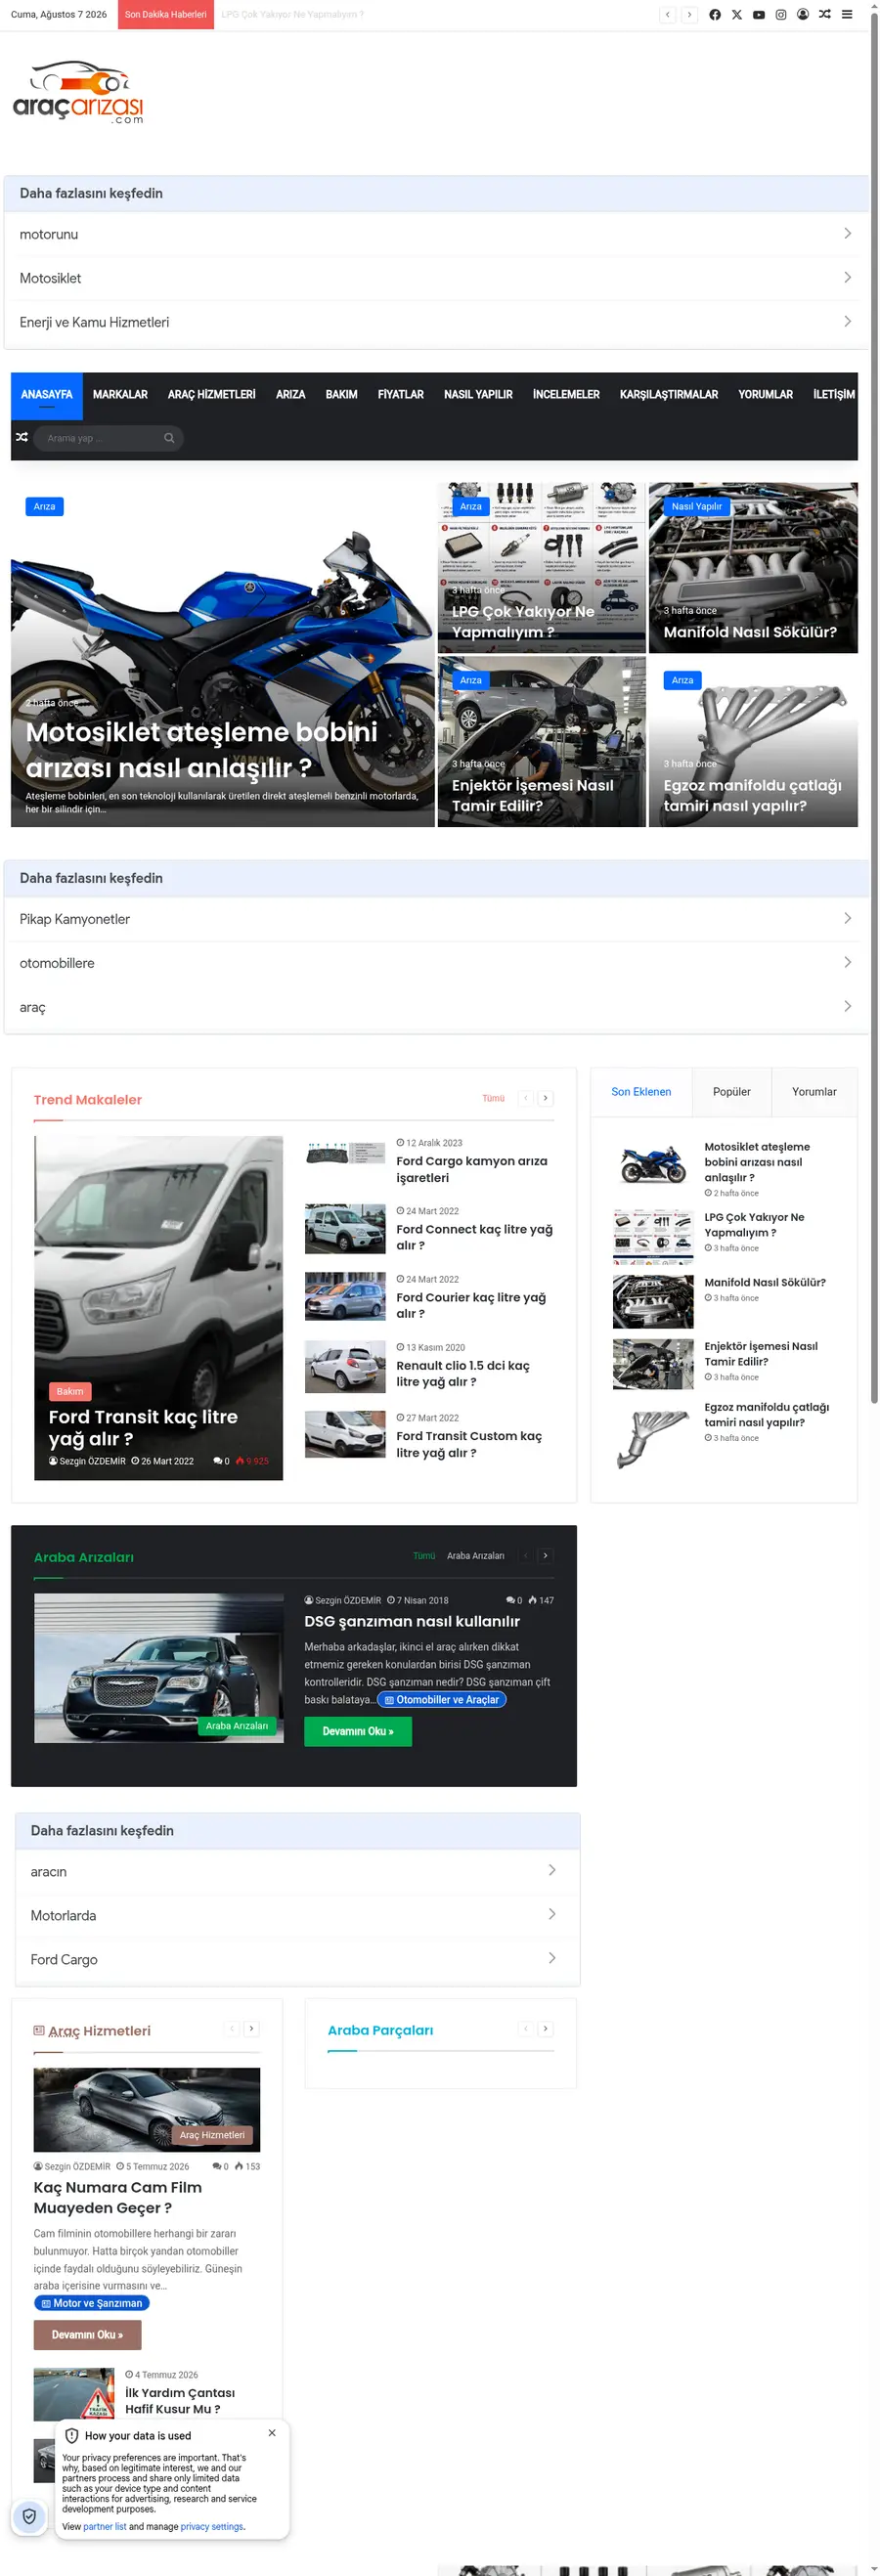880x2576 pixels.
Task: Open ARAÇ HİZMETLERİ menu item
Action: tap(212, 395)
